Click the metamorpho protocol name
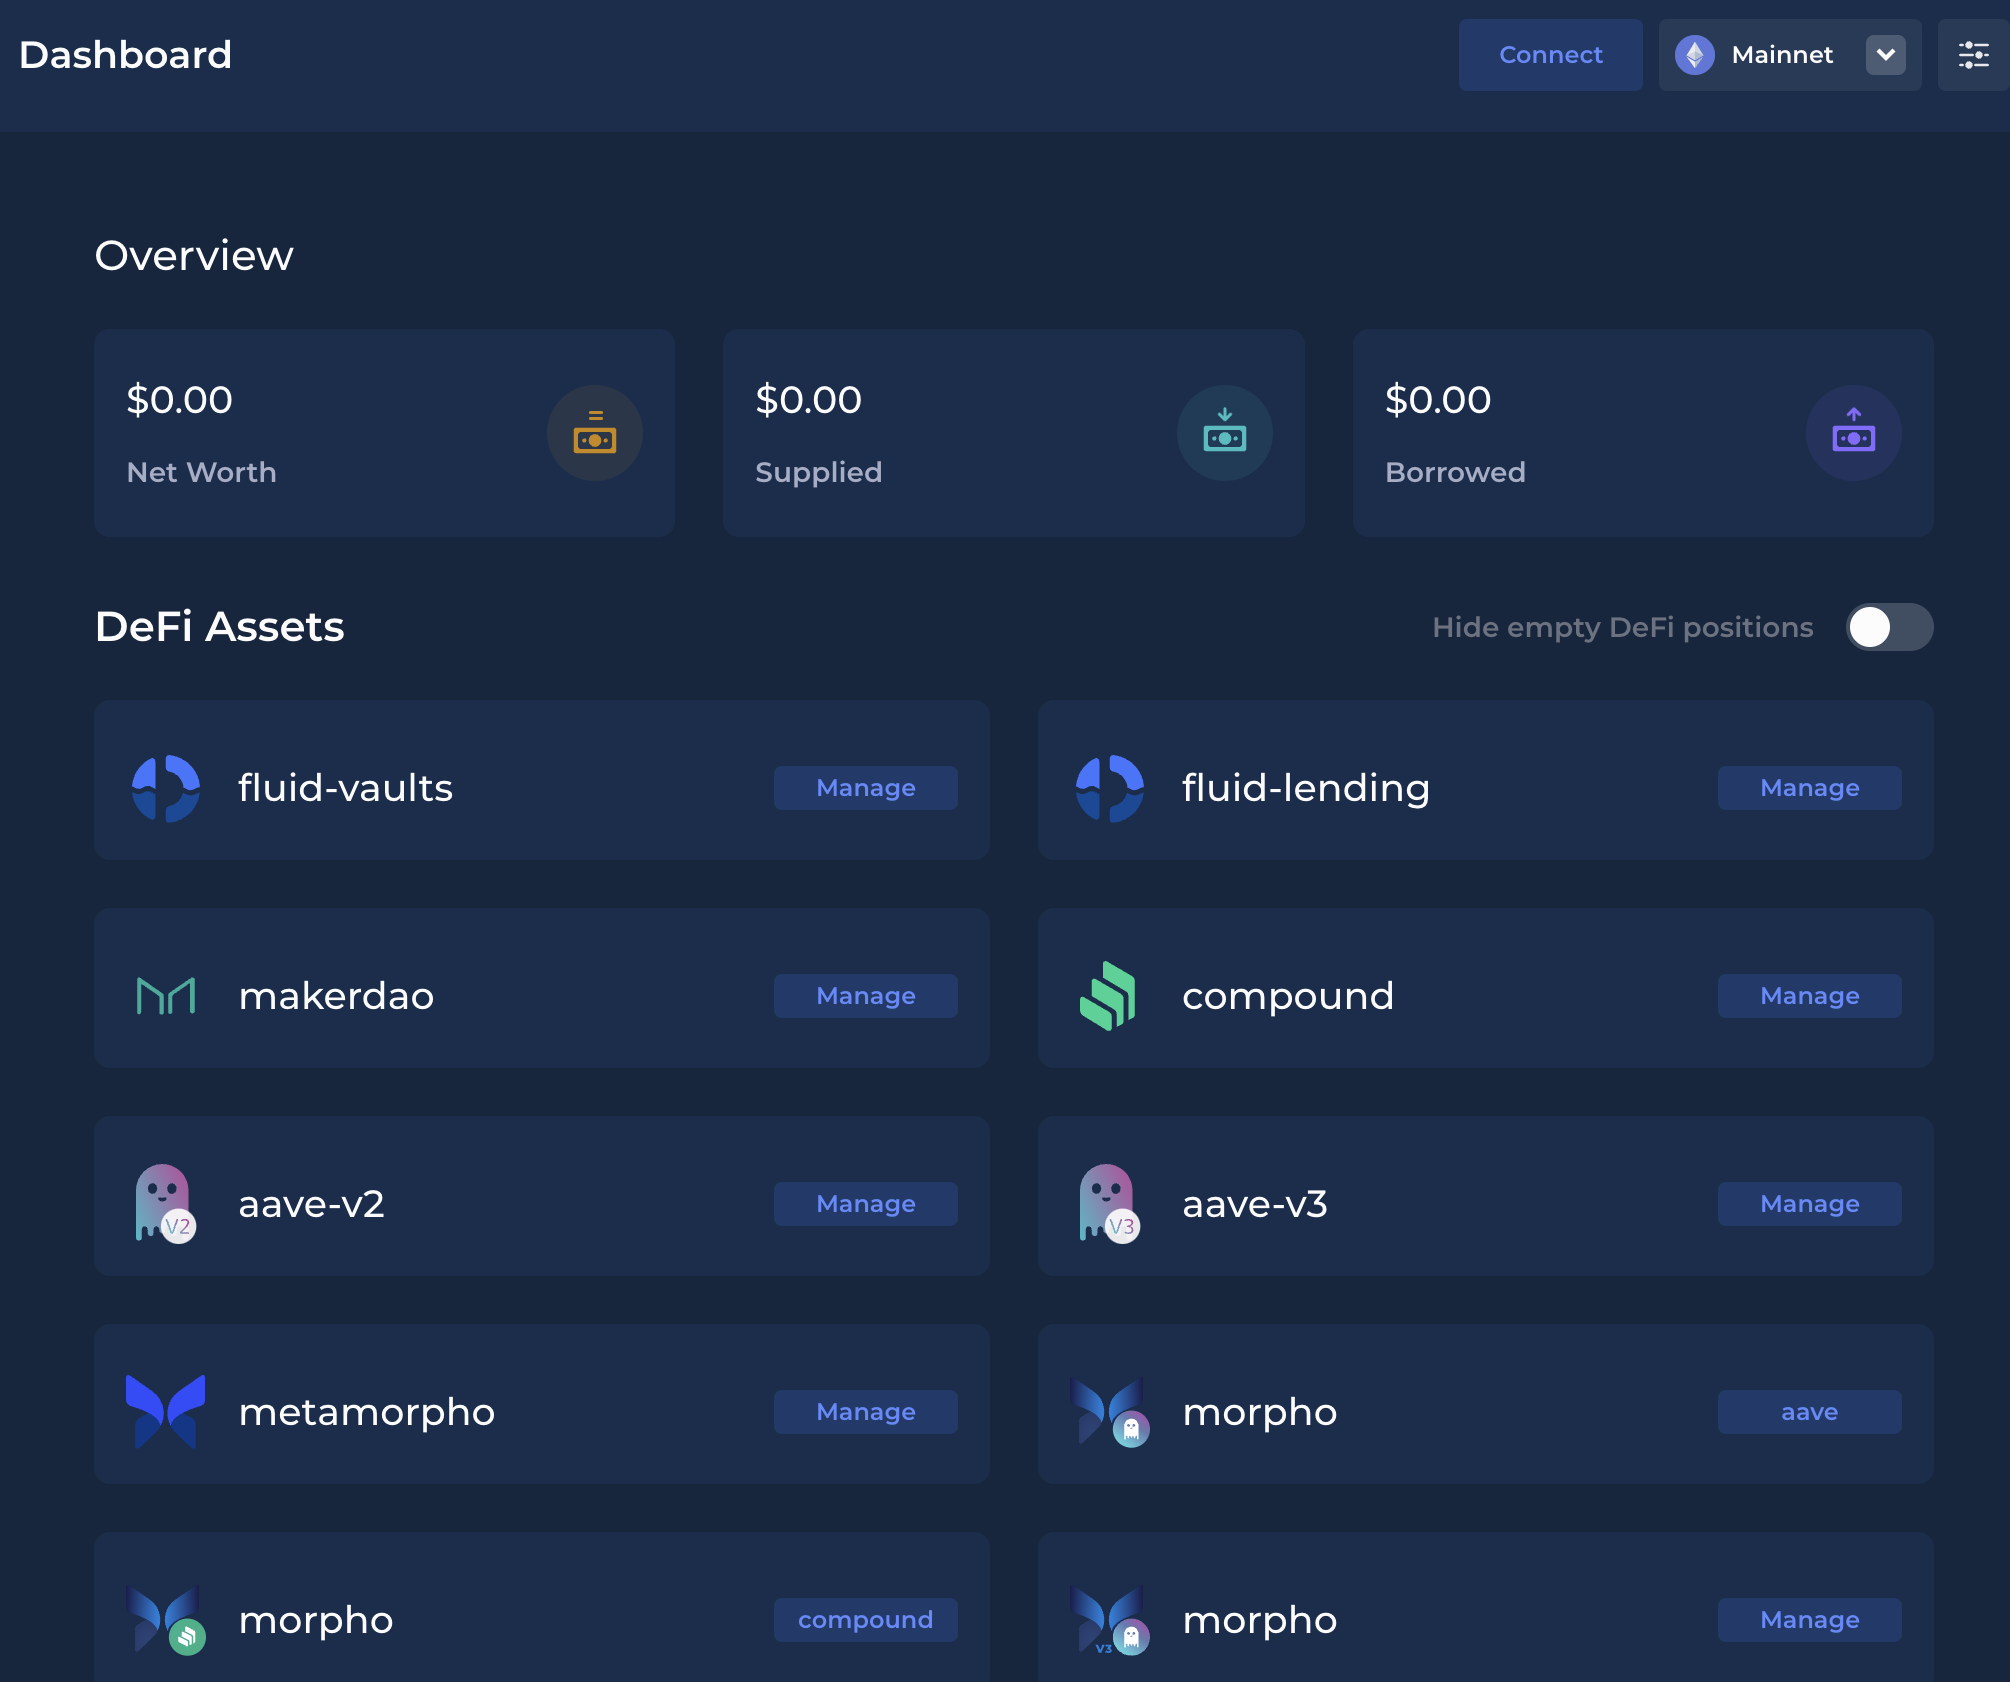 [366, 1412]
